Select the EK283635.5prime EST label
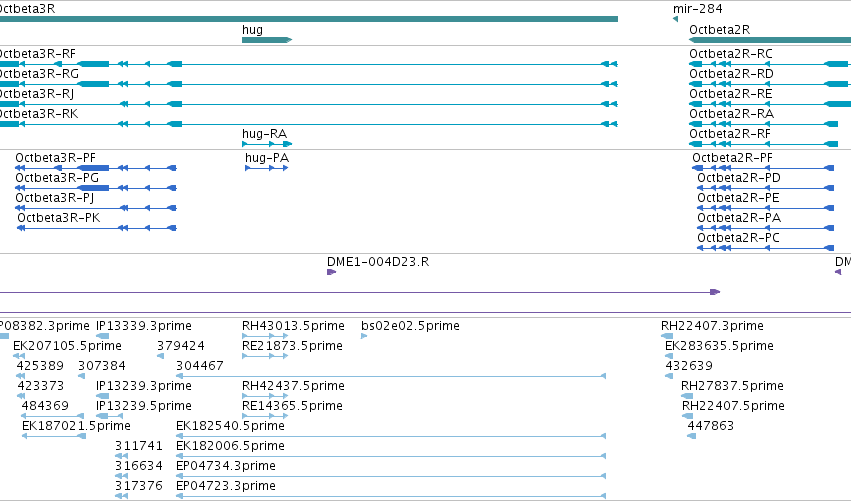This screenshot has height=501, width=851. (719, 346)
